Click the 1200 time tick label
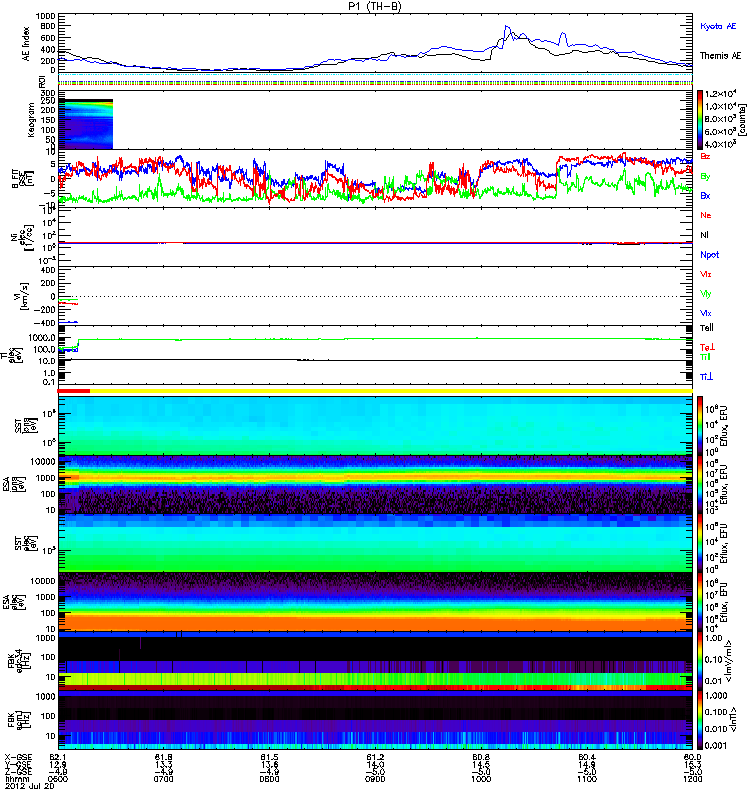The width and height of the screenshot is (750, 800). [x=692, y=779]
